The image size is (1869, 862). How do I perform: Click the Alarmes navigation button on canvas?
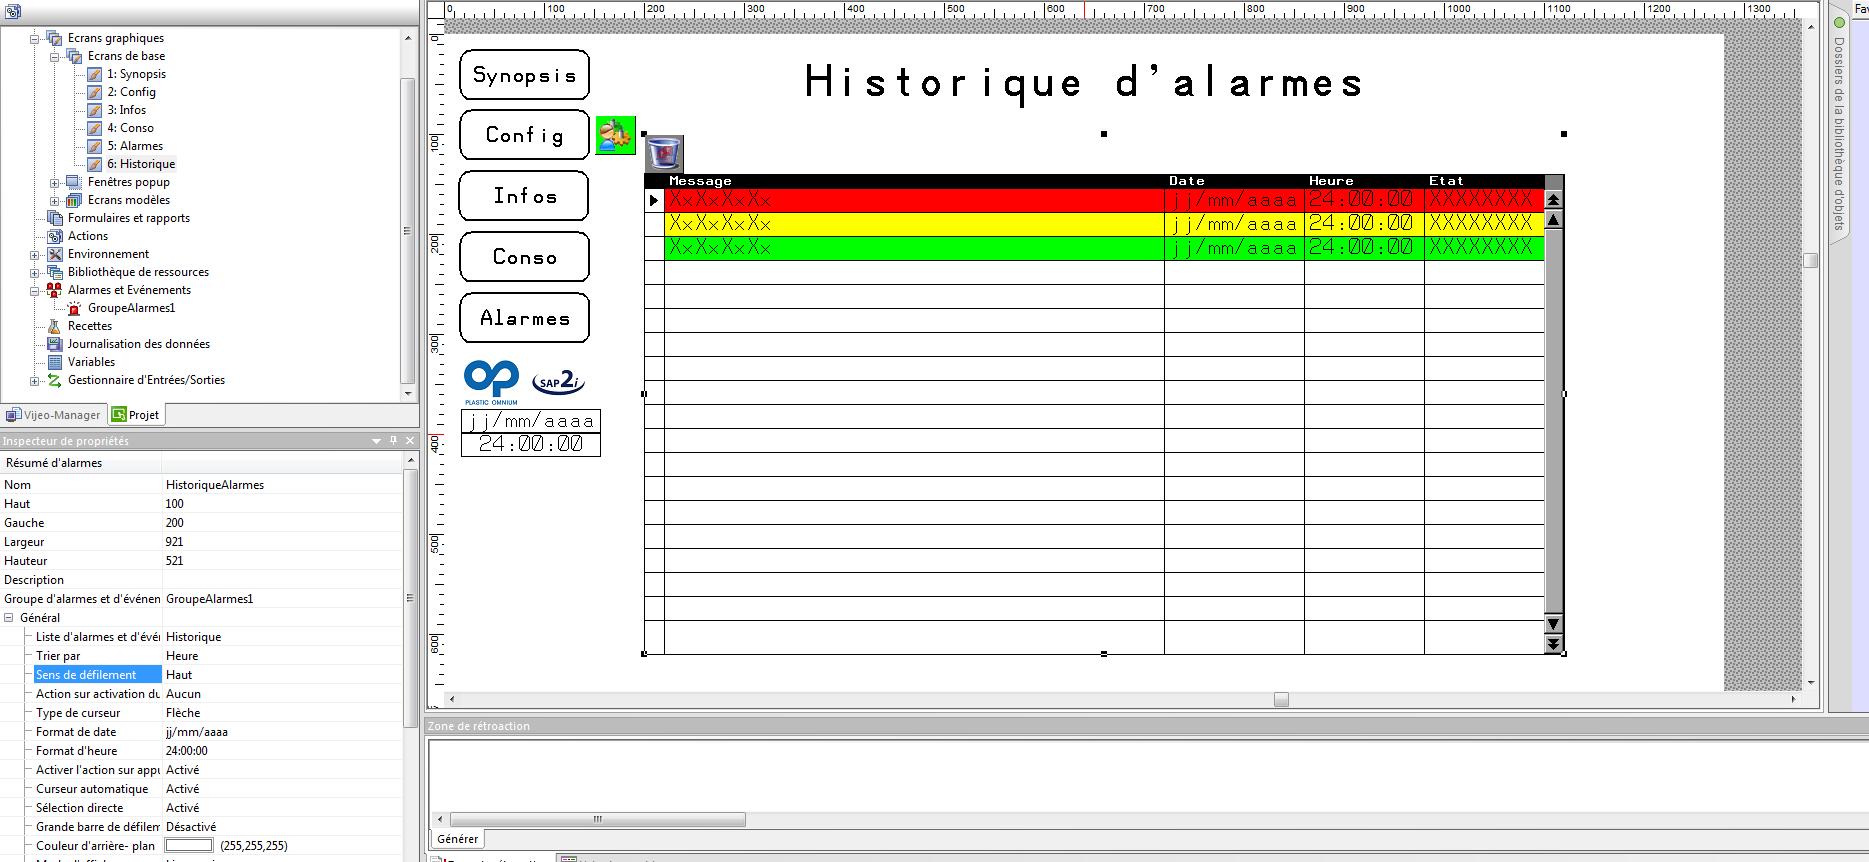click(x=524, y=318)
